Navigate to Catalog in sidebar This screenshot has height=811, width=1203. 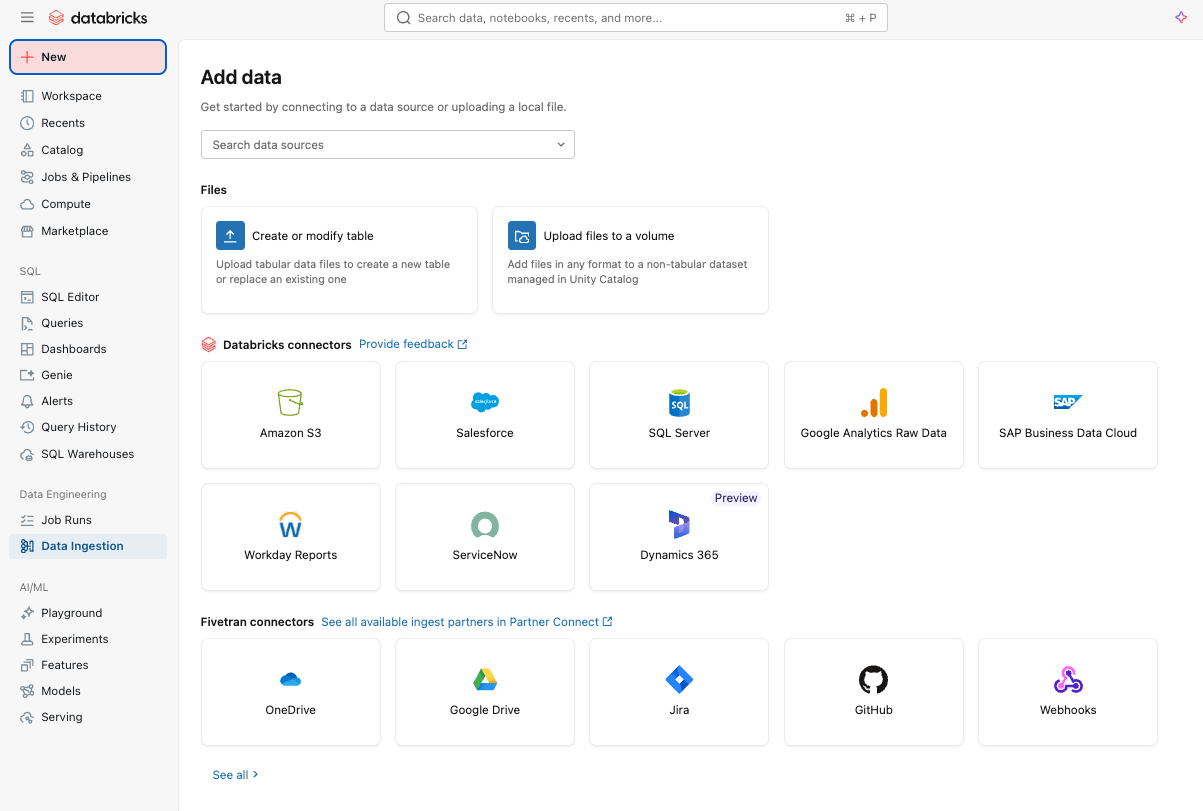click(62, 150)
